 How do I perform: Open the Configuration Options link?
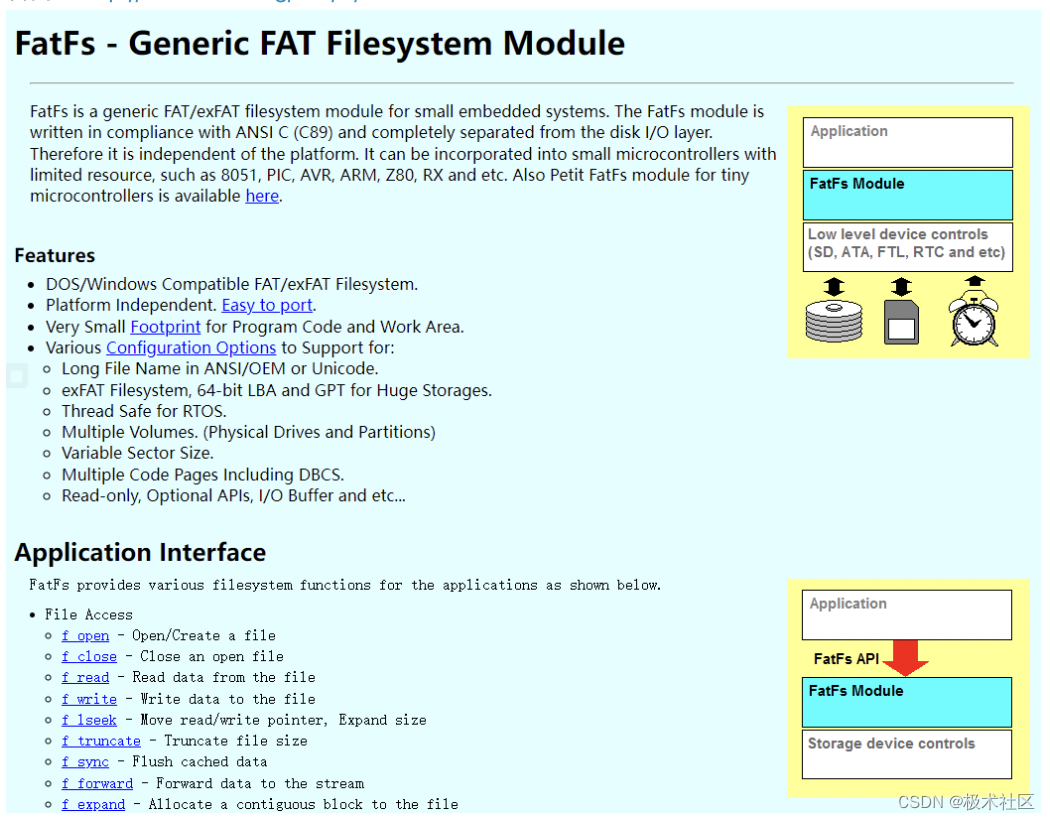190,347
